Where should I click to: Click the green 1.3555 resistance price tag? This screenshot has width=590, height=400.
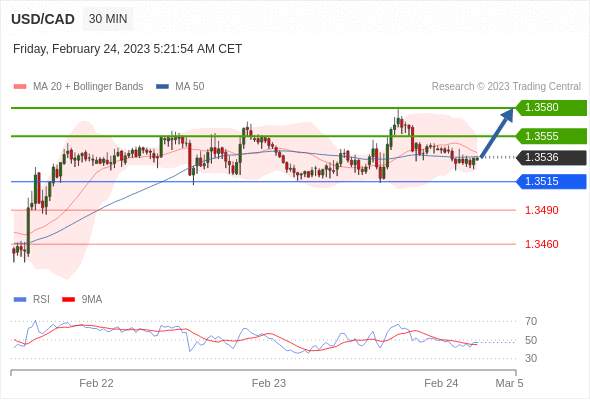(552, 136)
